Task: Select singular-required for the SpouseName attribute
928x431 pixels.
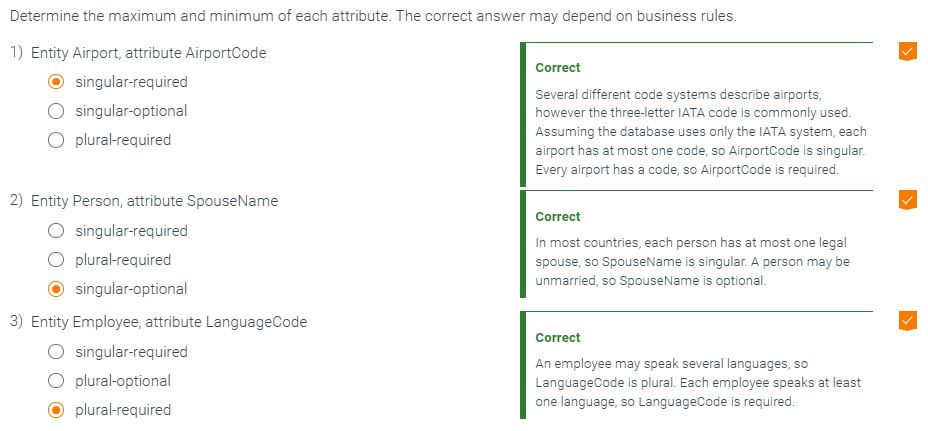Action: (x=57, y=231)
